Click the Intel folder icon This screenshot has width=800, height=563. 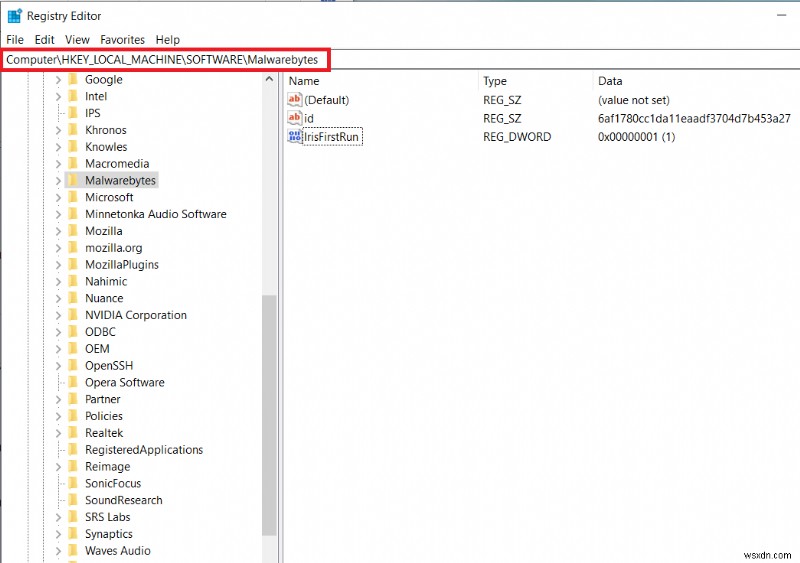pyautogui.click(x=73, y=96)
